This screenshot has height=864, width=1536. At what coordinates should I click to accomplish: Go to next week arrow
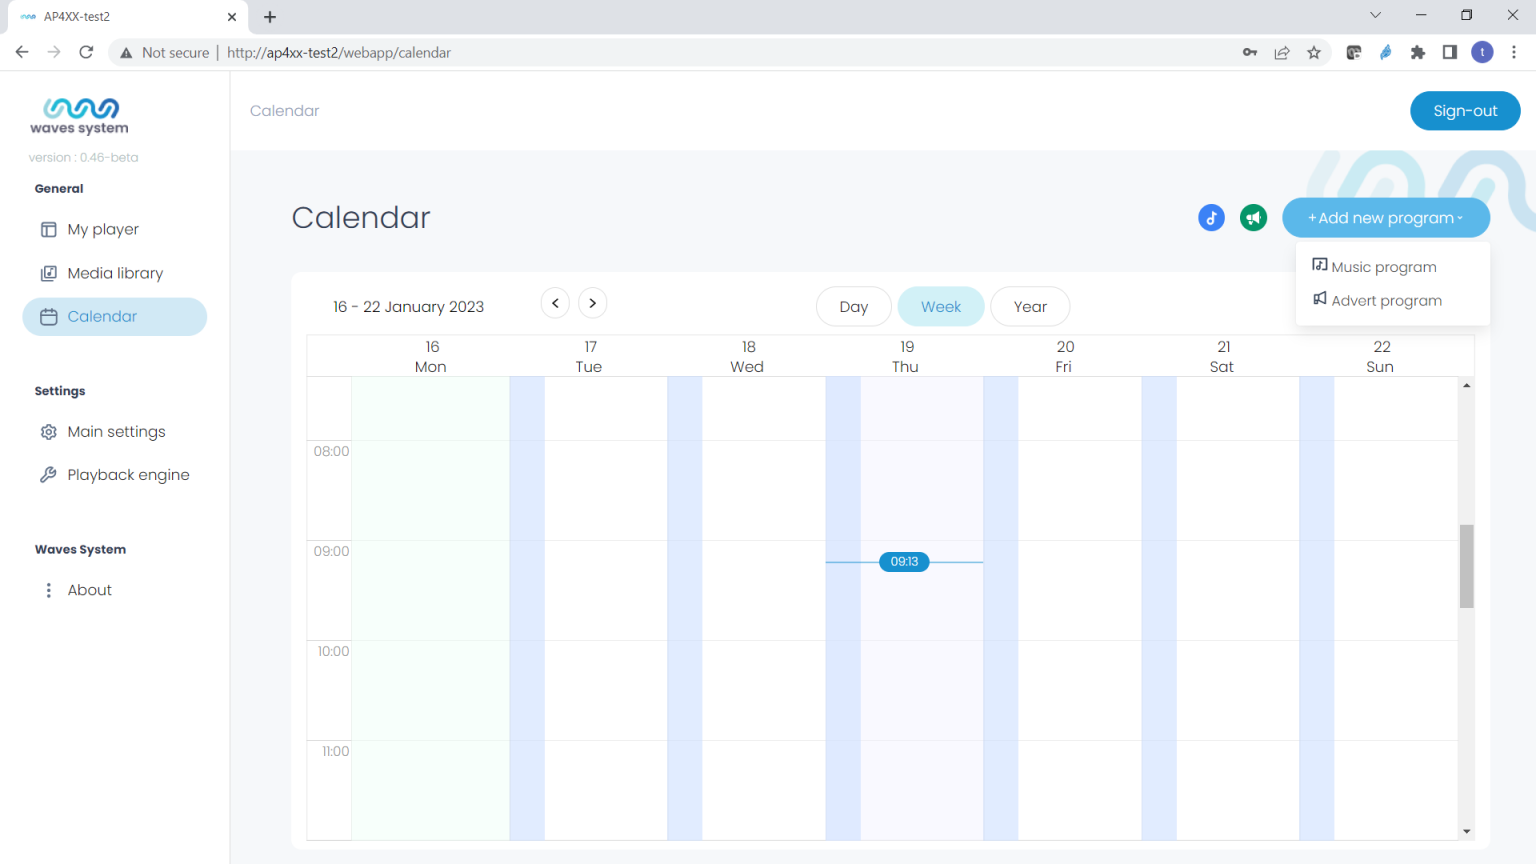(x=593, y=303)
